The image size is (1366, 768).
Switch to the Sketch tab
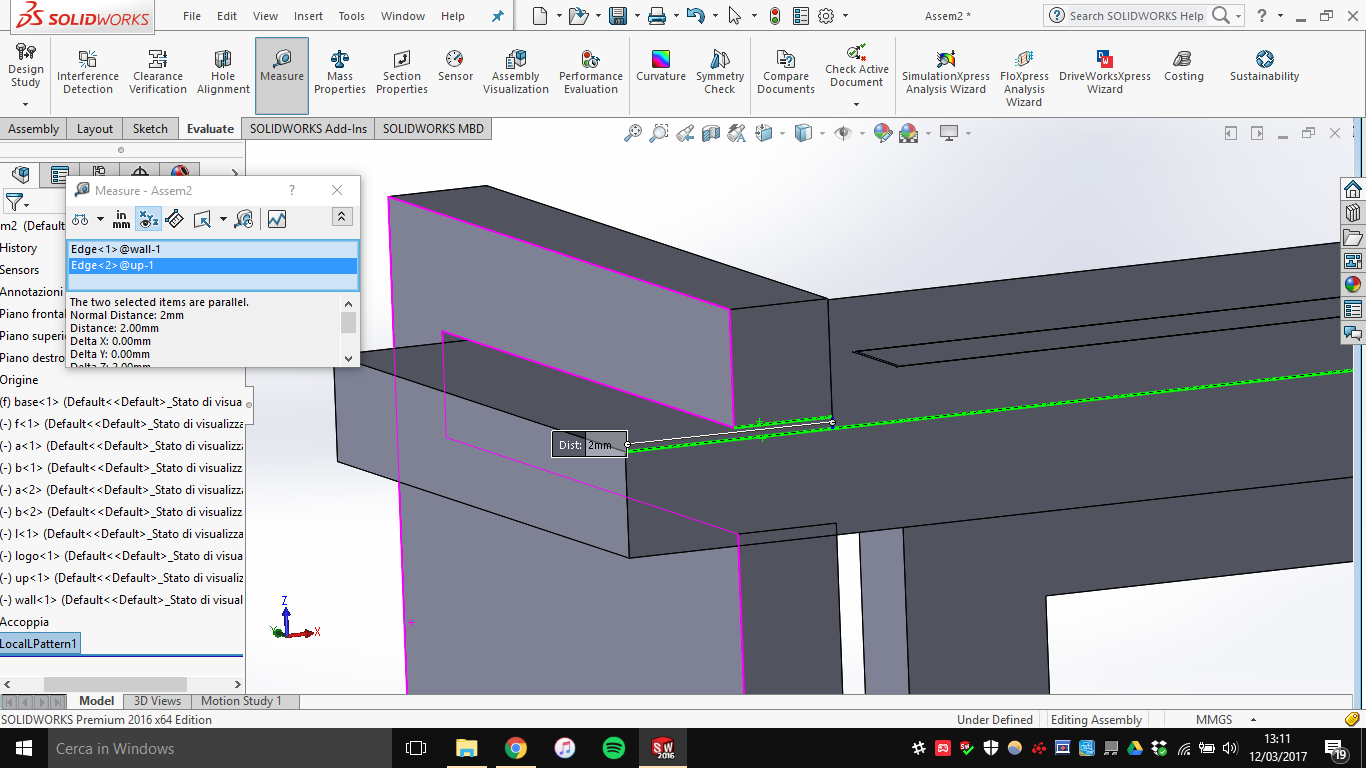click(x=150, y=128)
